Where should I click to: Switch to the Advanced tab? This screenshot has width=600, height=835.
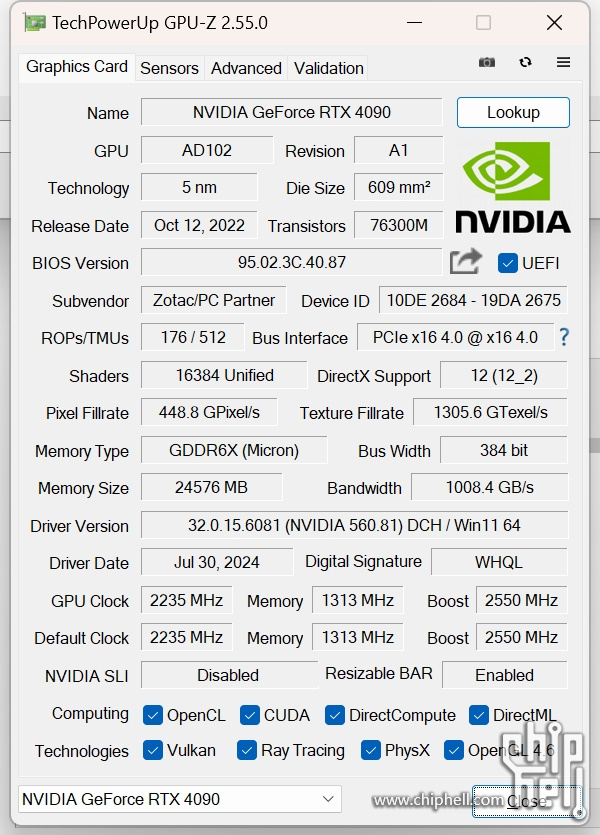(x=246, y=68)
